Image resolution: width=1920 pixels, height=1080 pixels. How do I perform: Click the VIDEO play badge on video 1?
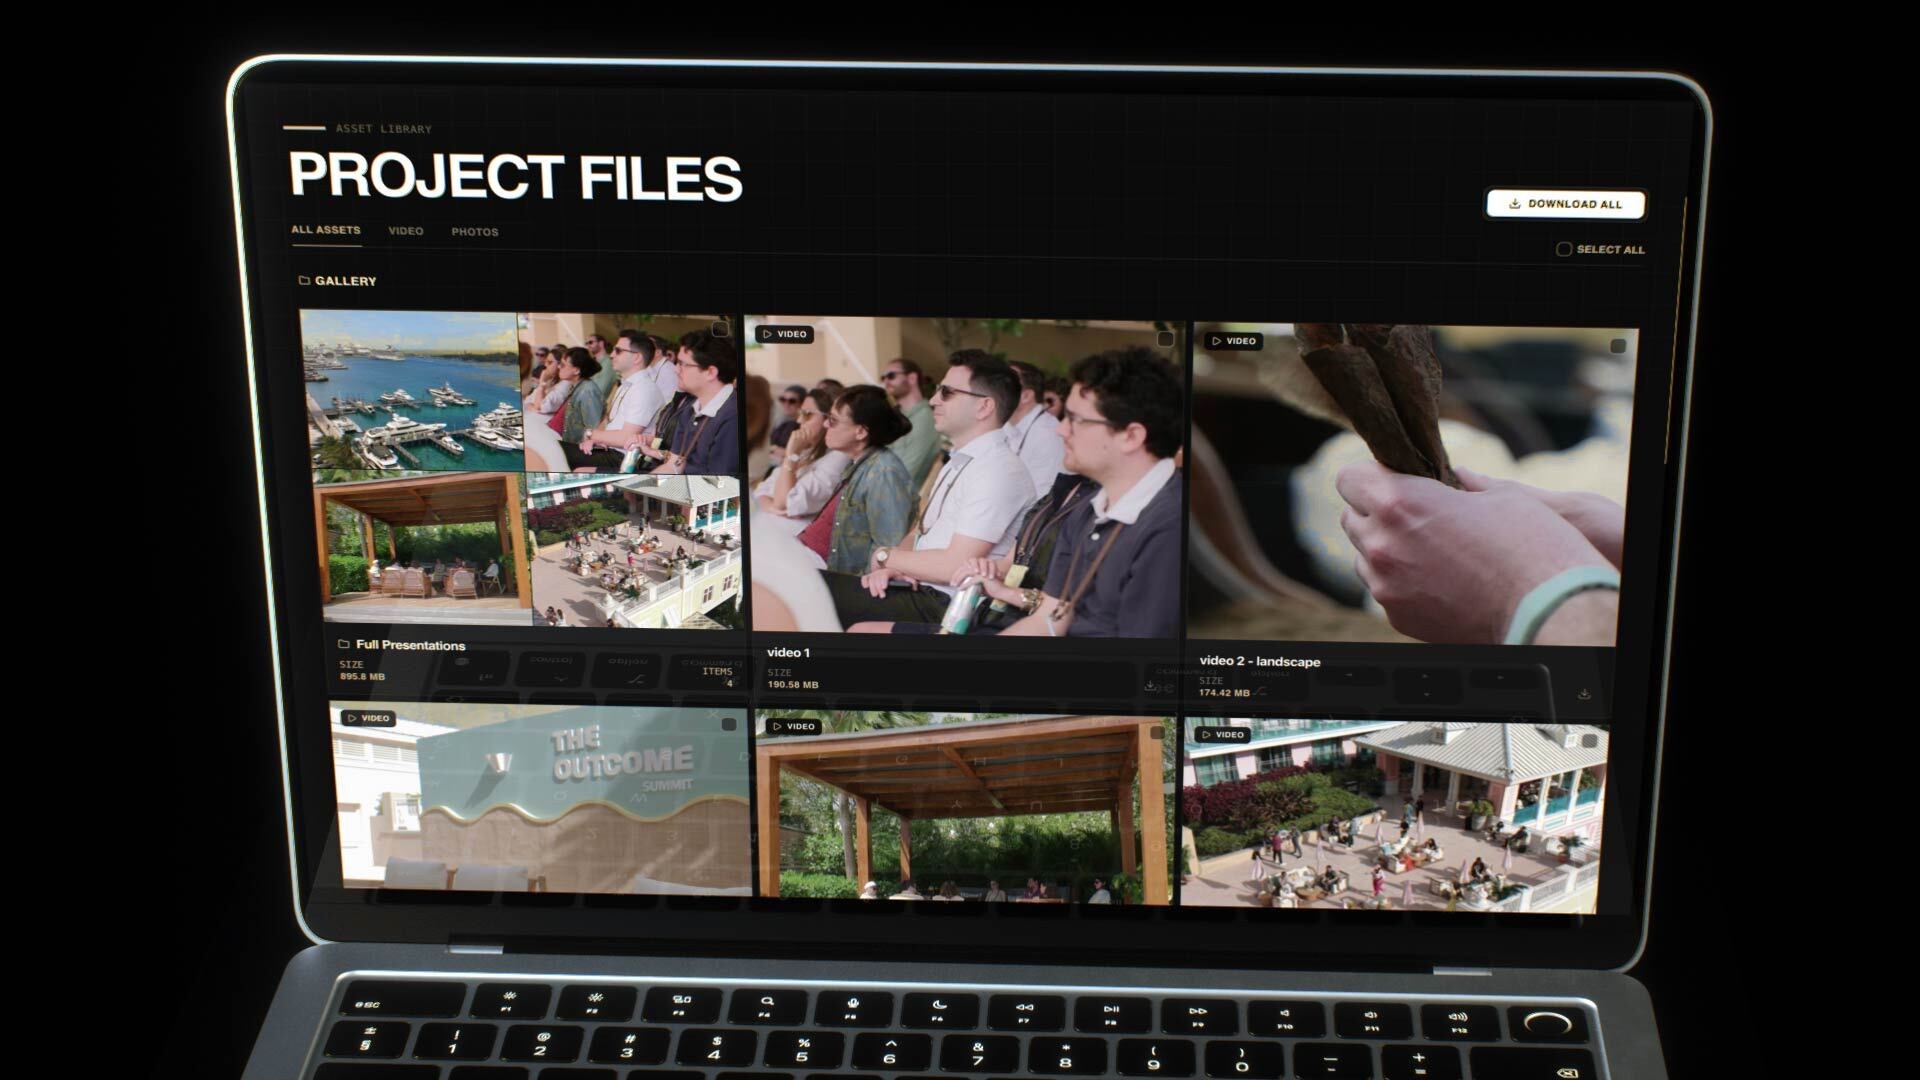[x=785, y=334]
